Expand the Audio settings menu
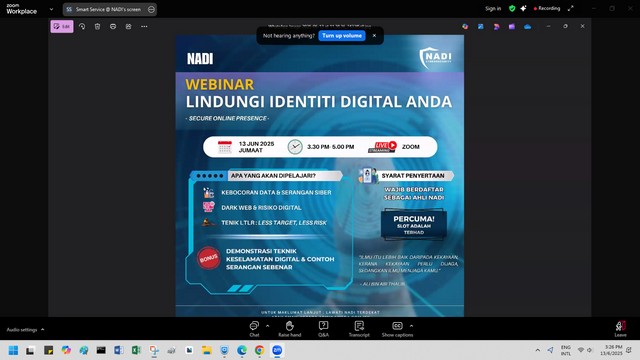The width and height of the screenshot is (640, 360). point(25,329)
